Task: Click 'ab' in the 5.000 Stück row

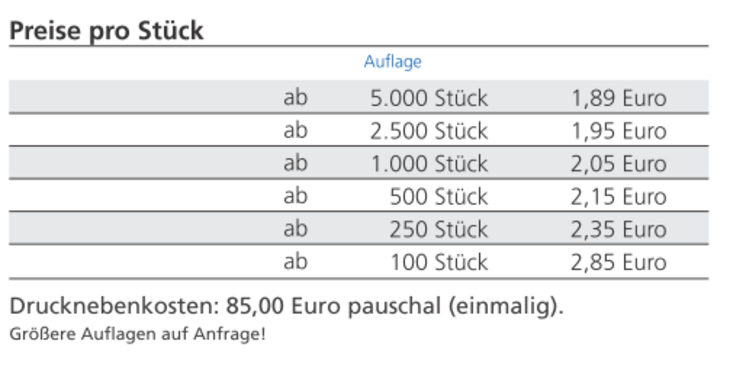Action: 296,98
